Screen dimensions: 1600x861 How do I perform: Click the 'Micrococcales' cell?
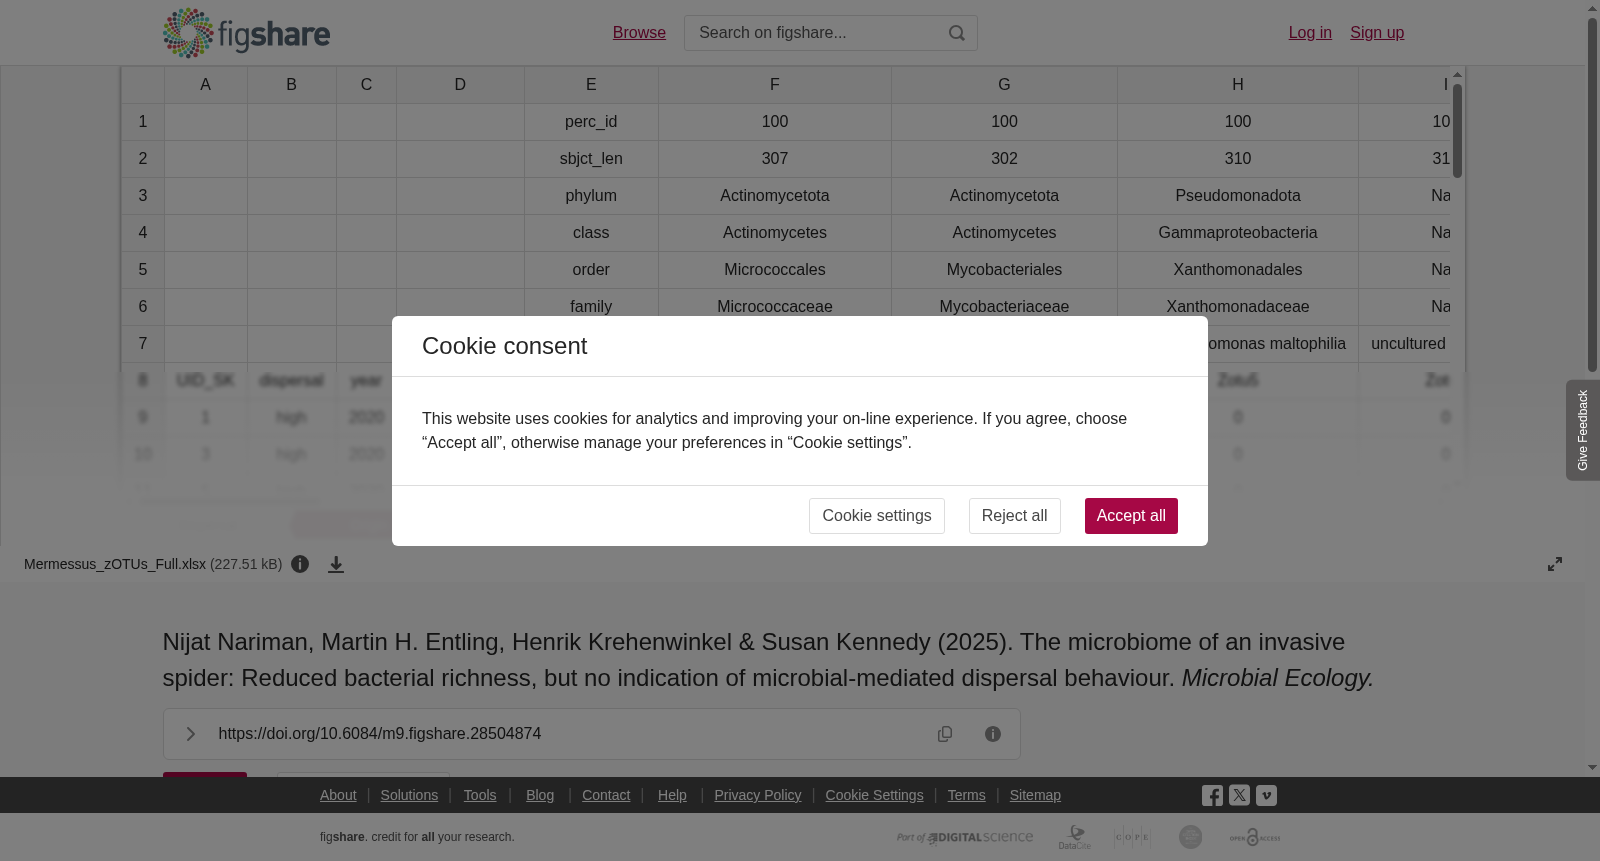click(775, 270)
